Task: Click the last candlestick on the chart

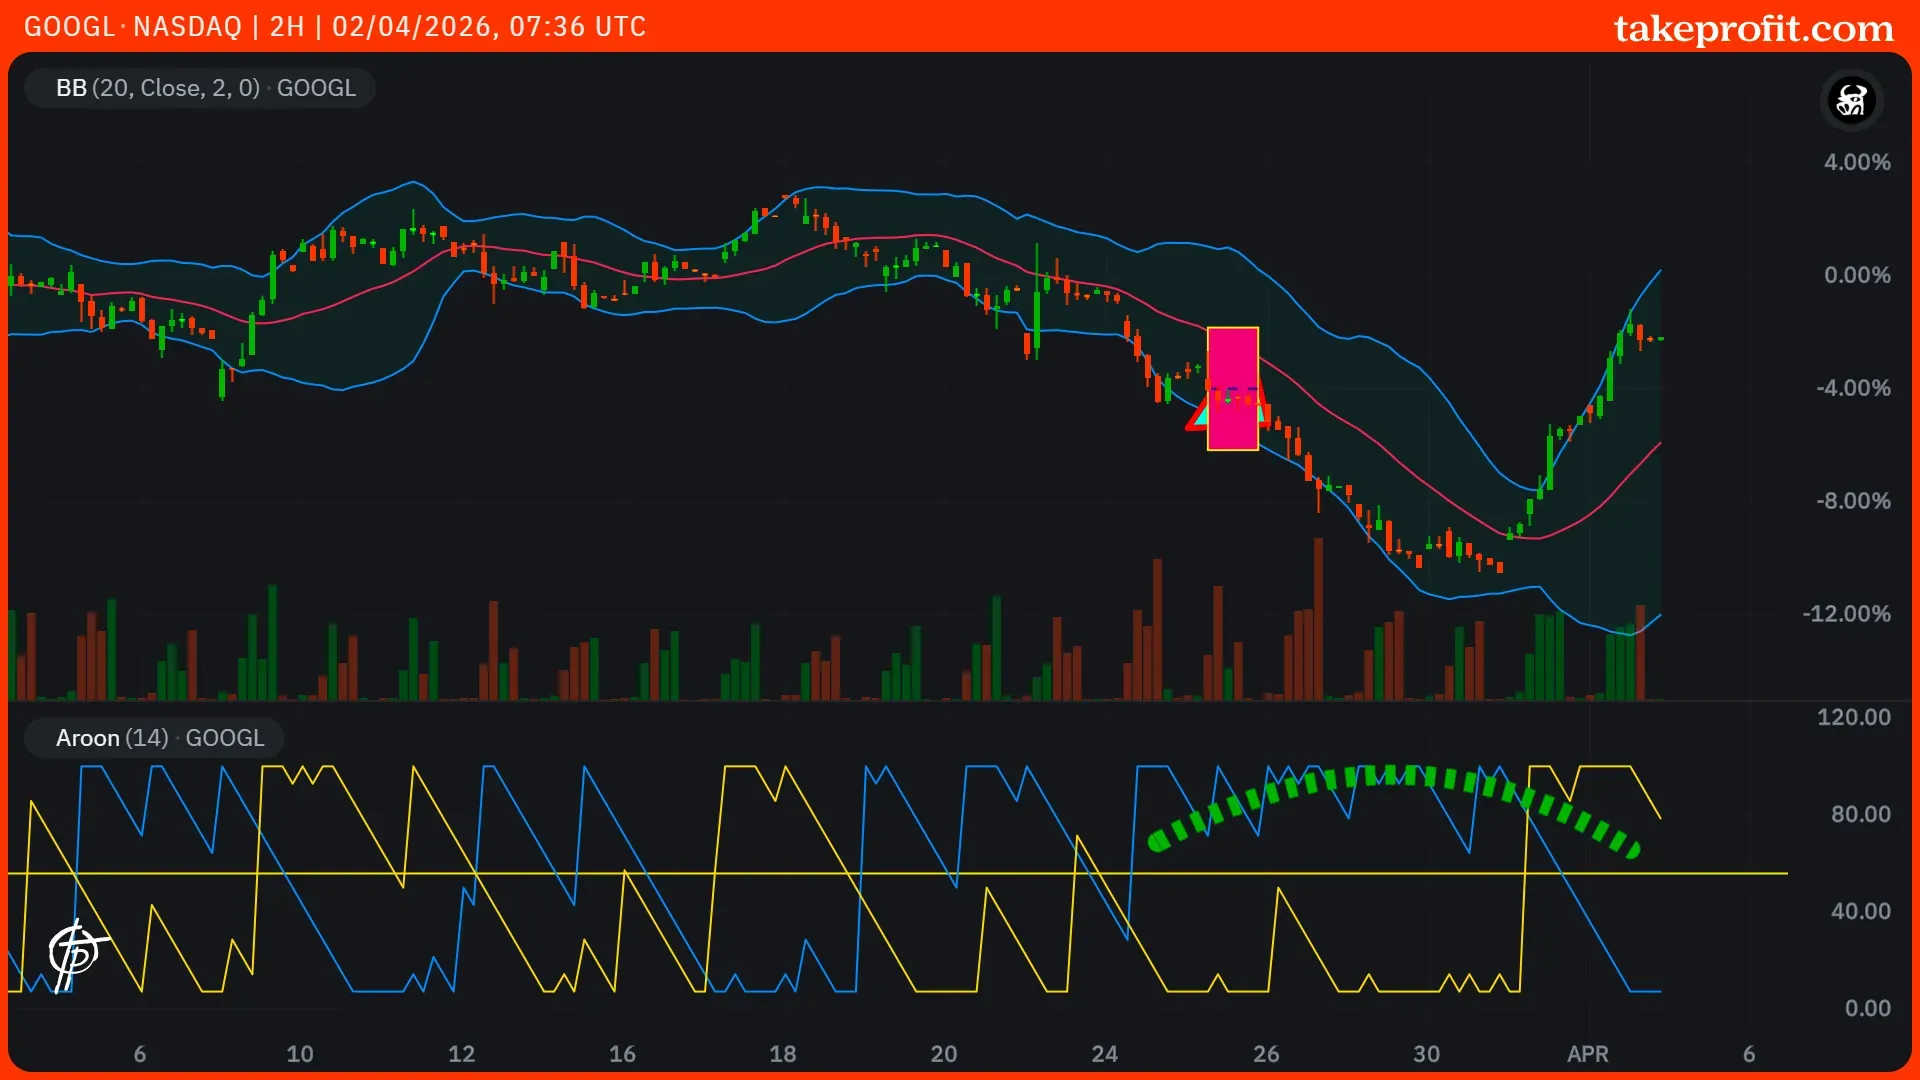Action: (1661, 339)
